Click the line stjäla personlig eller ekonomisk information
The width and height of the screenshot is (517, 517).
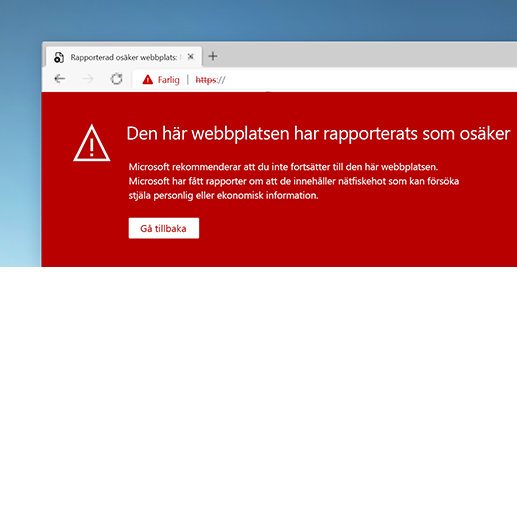click(x=223, y=195)
